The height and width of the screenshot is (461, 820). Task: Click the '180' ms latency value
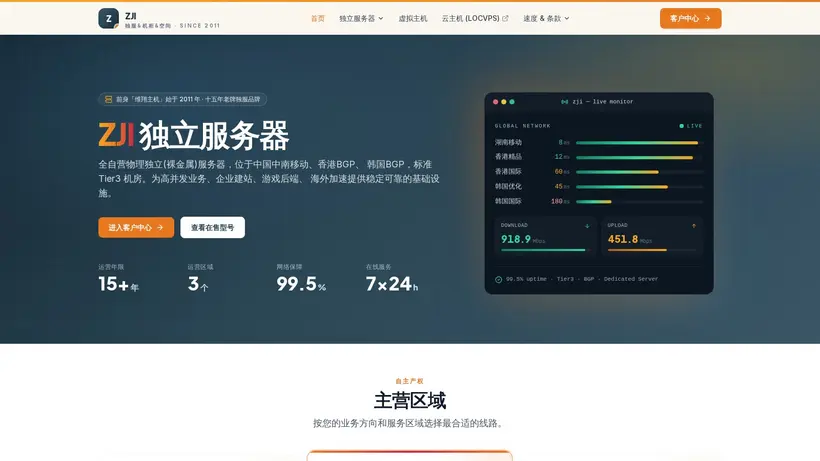click(556, 201)
